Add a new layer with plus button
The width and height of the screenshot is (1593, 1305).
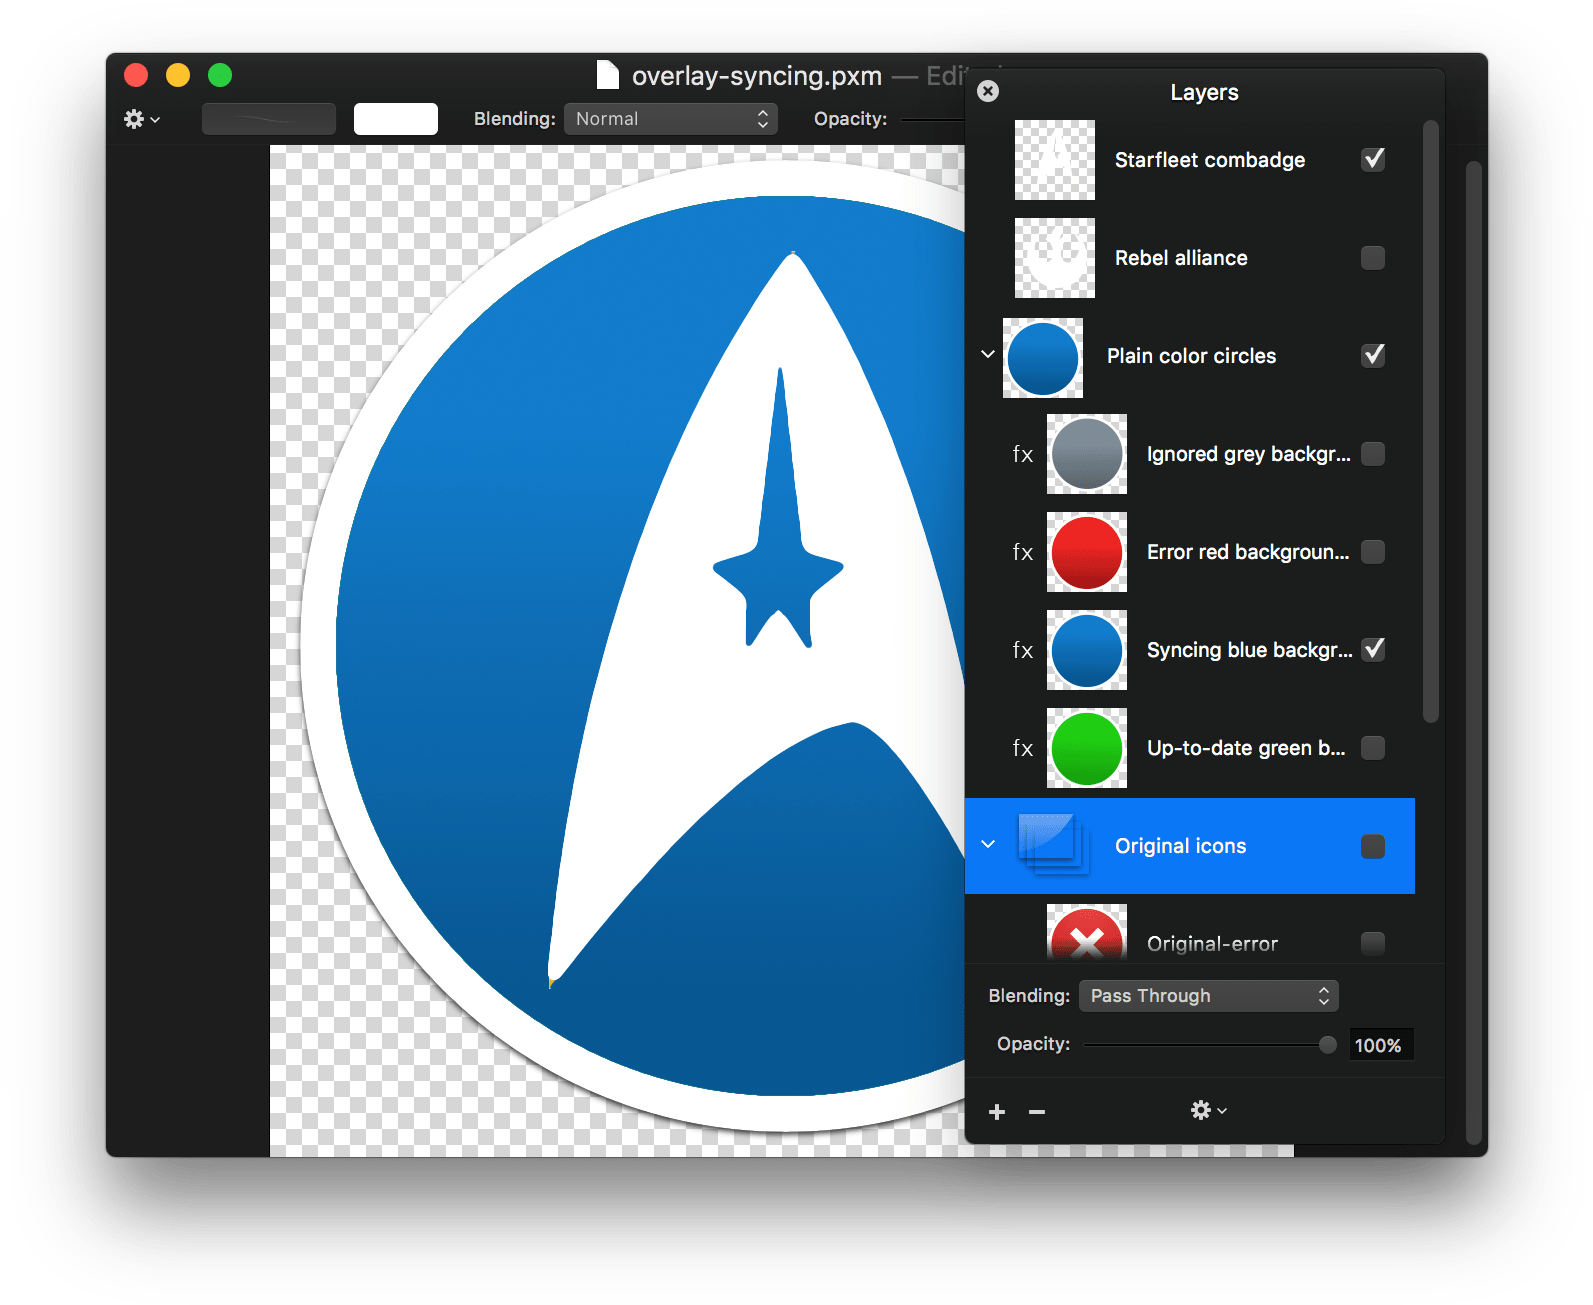coord(997,1112)
